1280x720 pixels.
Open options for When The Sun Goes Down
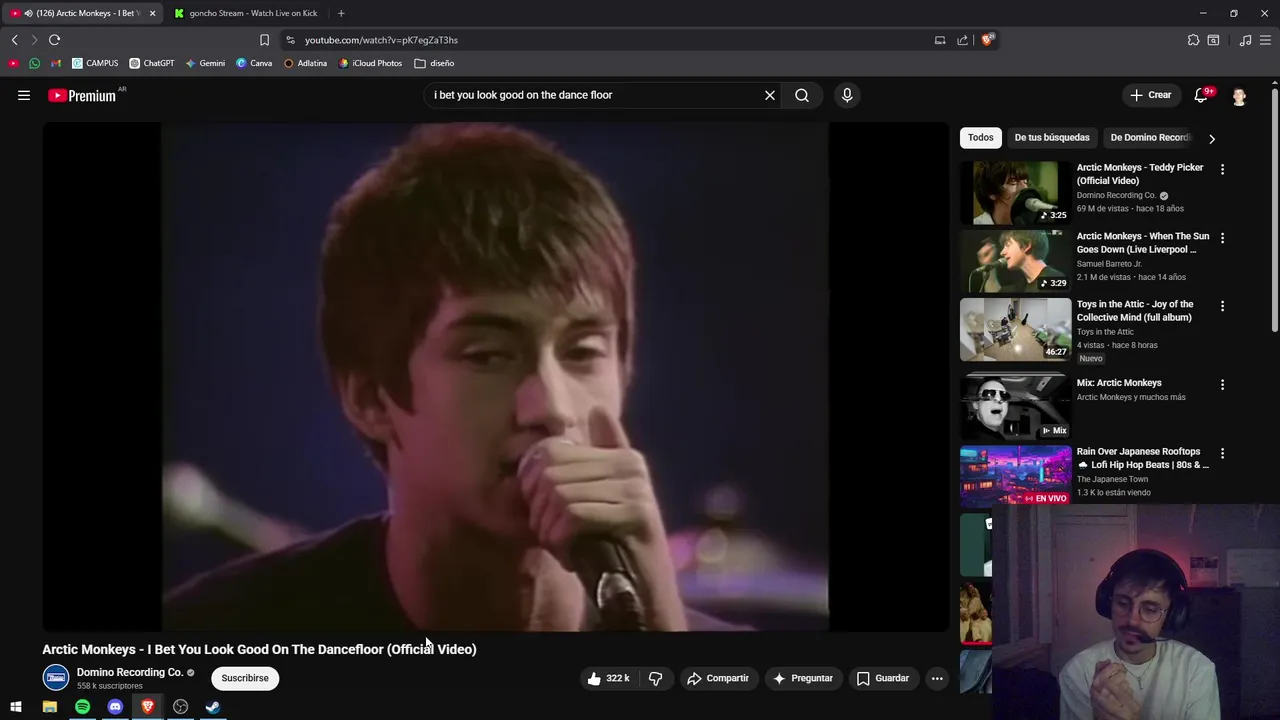(1222, 238)
